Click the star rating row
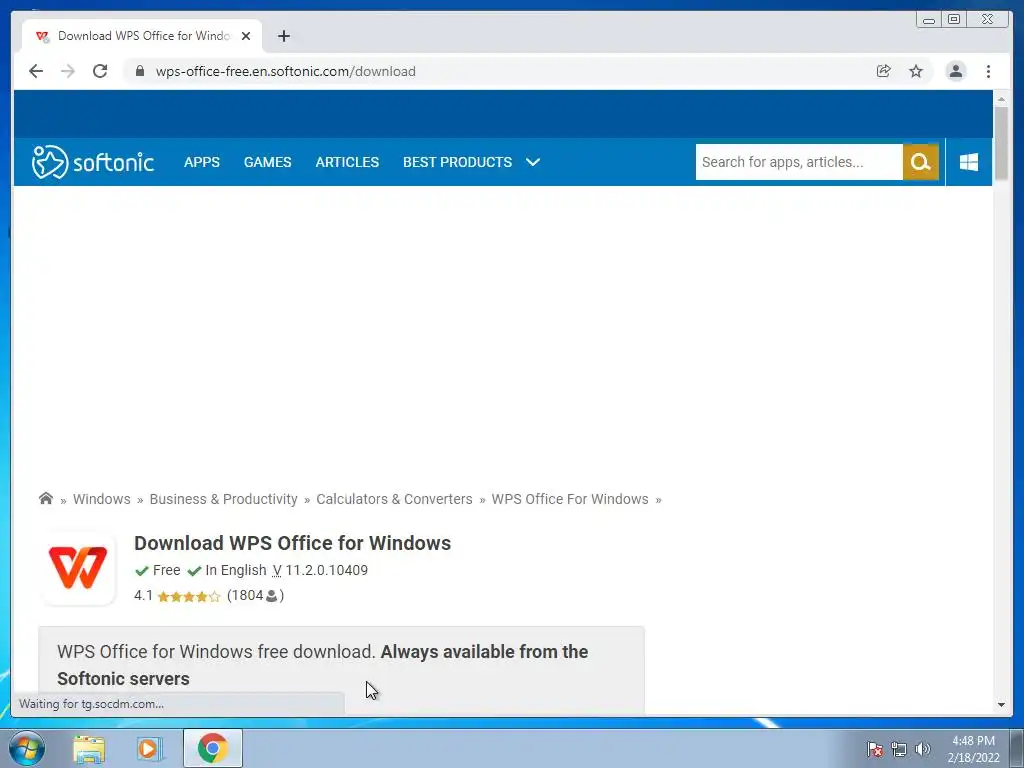The image size is (1024, 768). (x=189, y=596)
